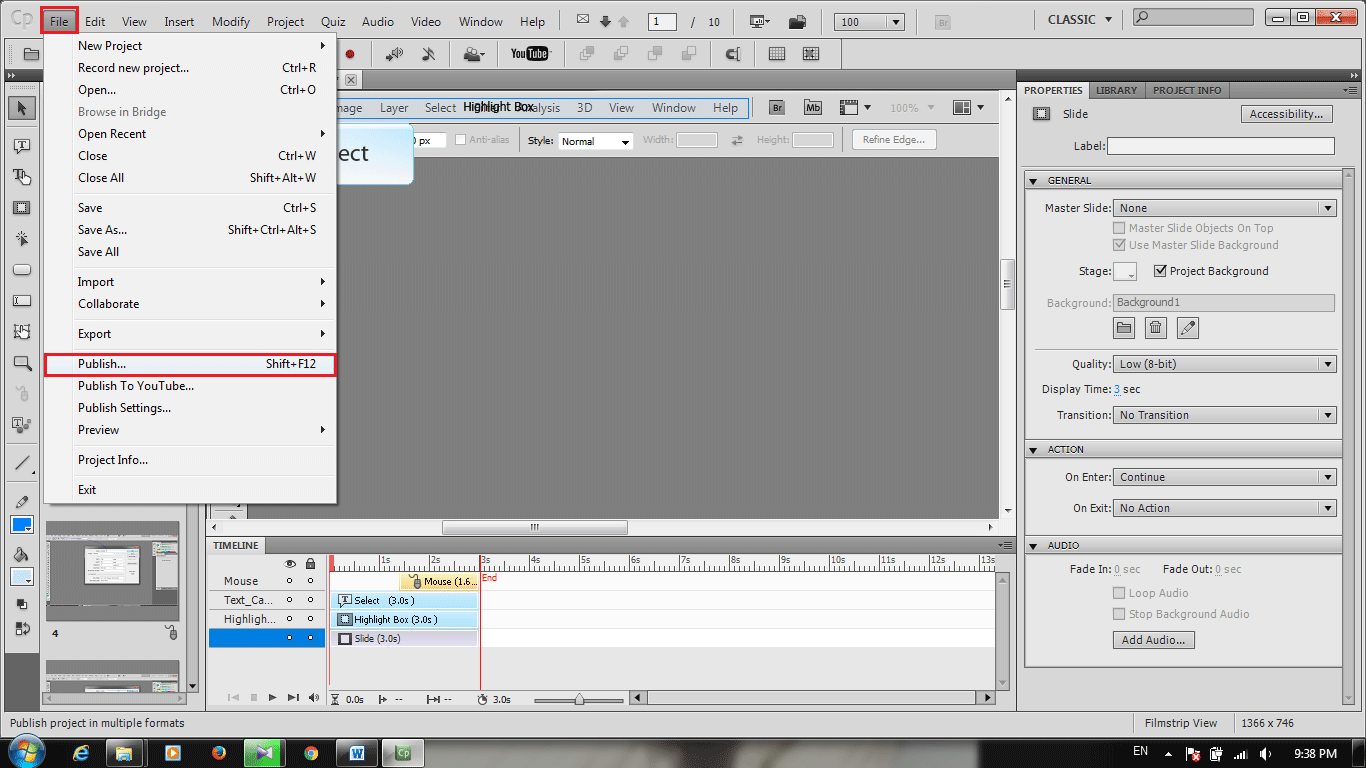Image resolution: width=1366 pixels, height=768 pixels.
Task: Click the timeline eye show/hide all icon
Action: (x=291, y=564)
